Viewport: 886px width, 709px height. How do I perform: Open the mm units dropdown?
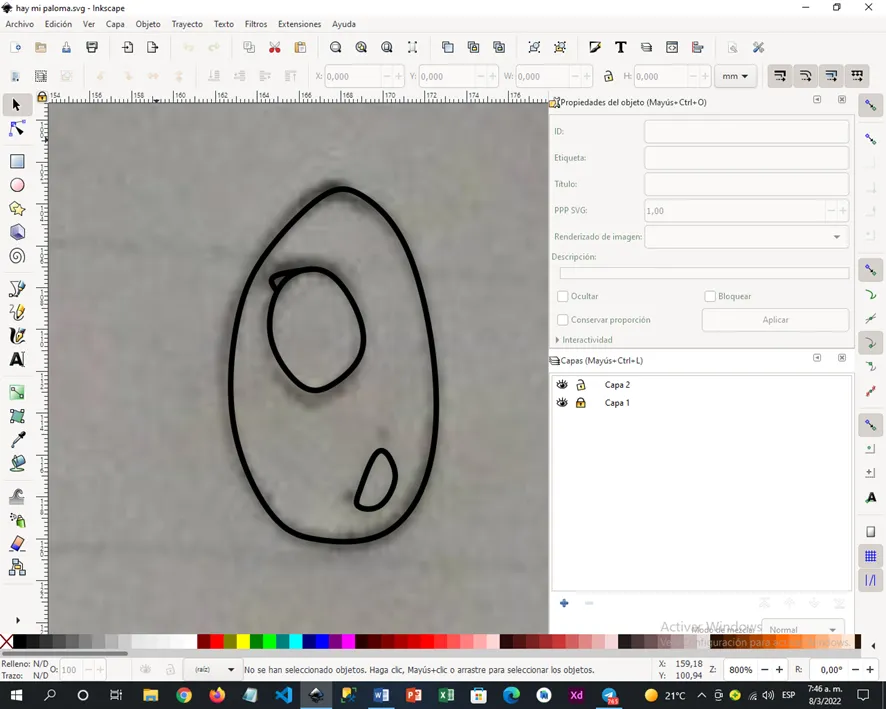pyautogui.click(x=735, y=76)
